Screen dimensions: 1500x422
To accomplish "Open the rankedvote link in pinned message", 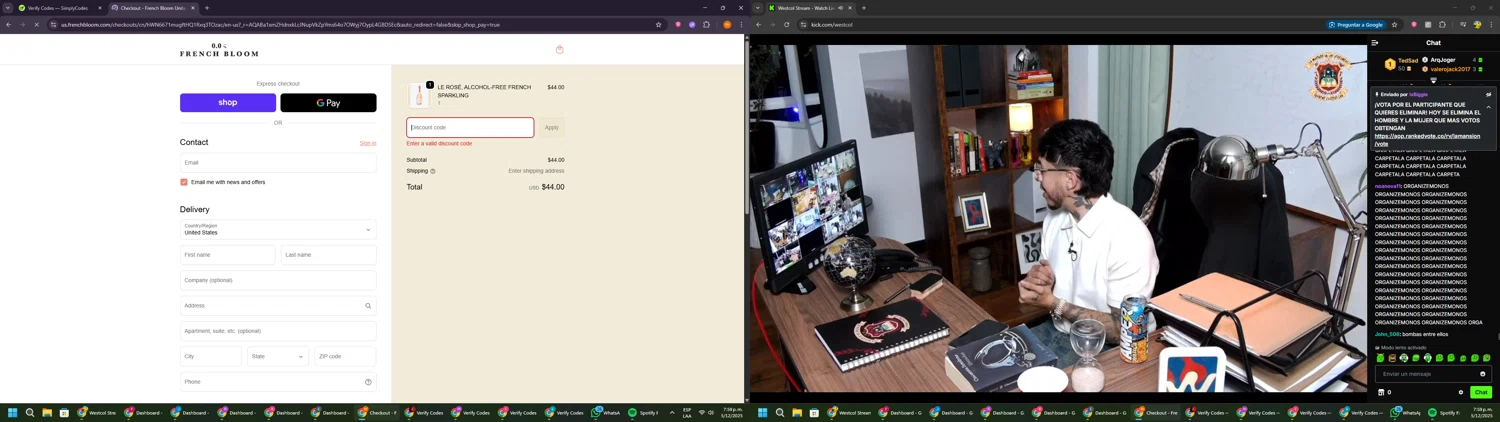I will coord(1427,140).
